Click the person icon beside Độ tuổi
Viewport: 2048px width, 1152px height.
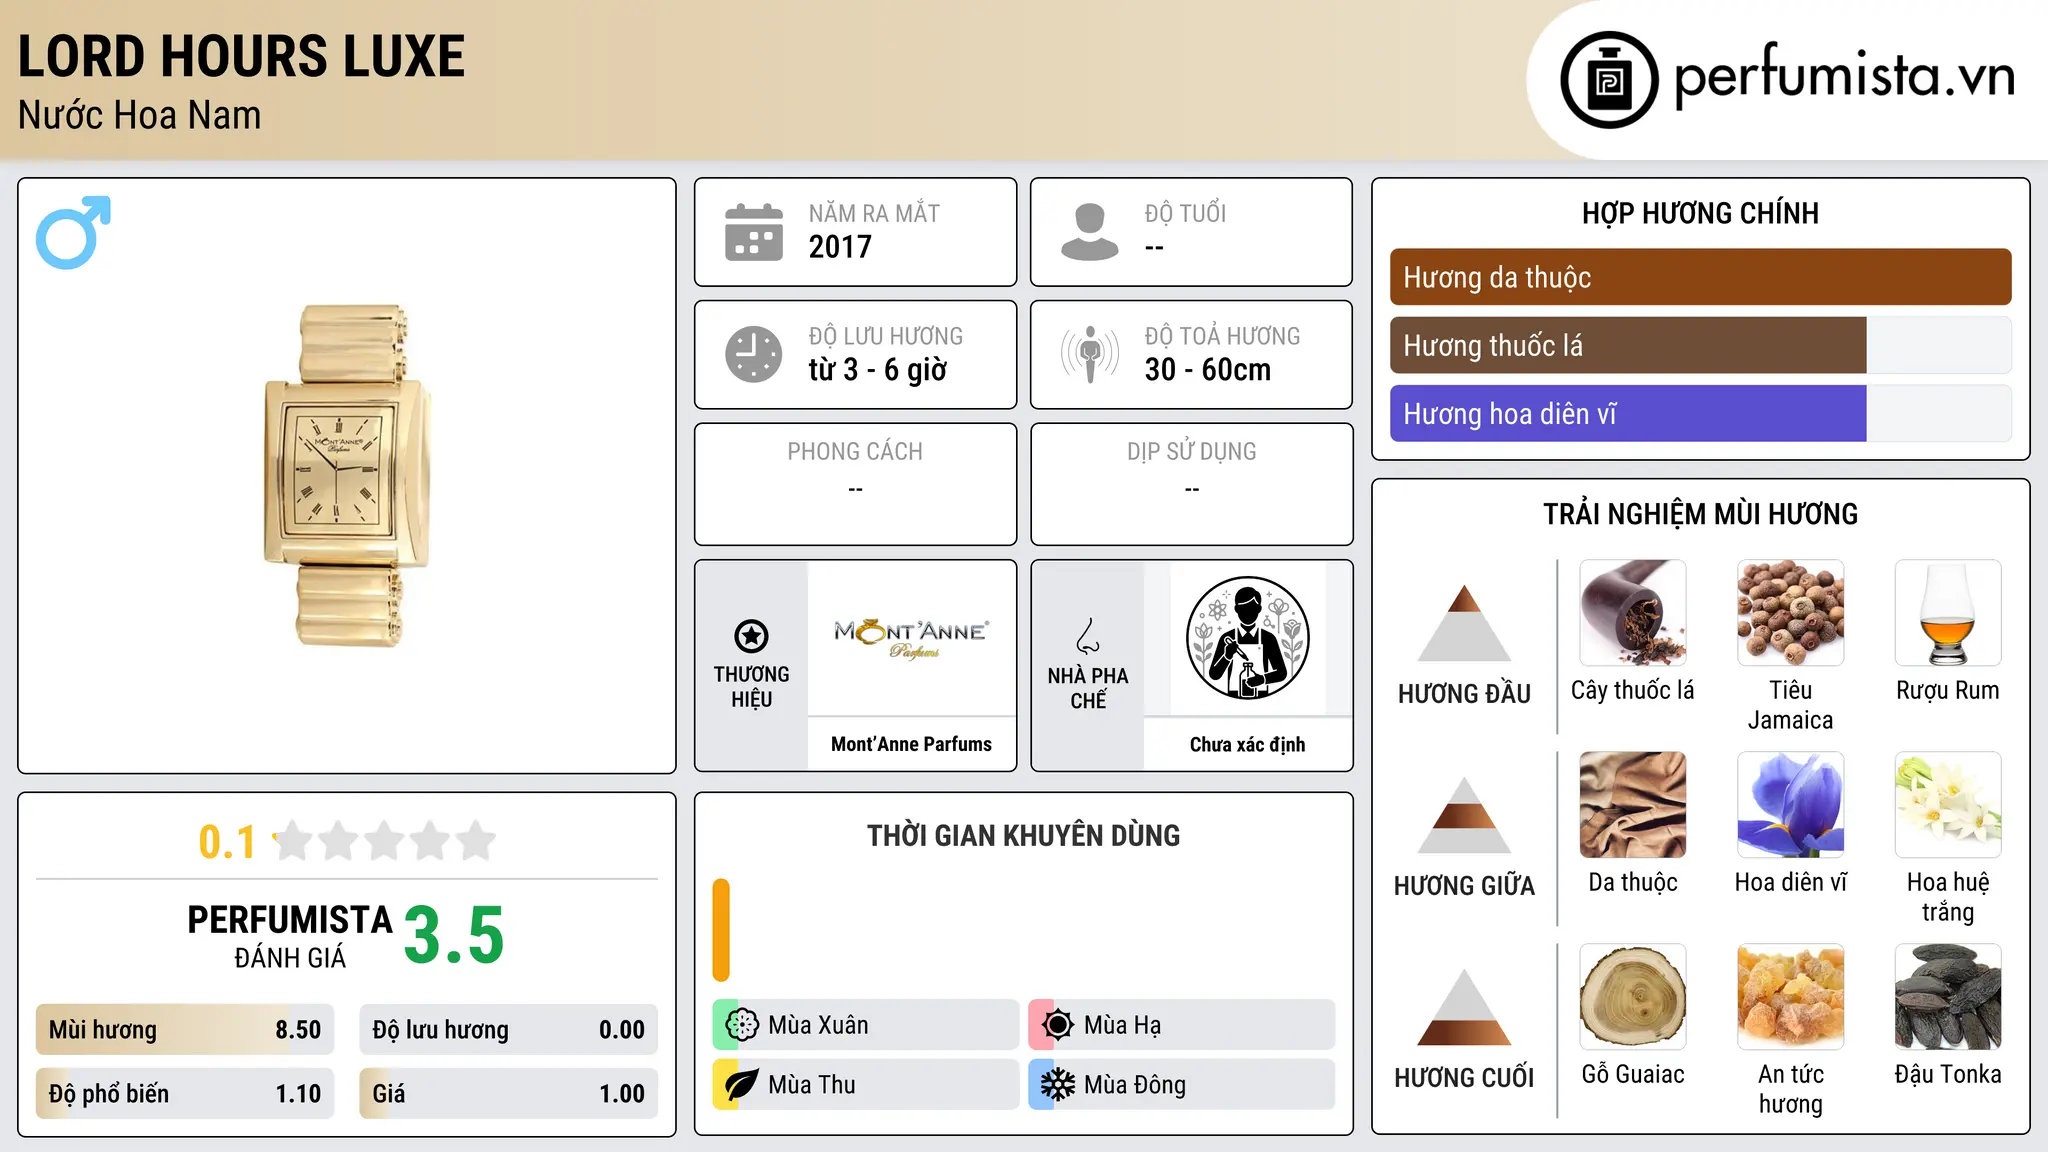pyautogui.click(x=1090, y=232)
